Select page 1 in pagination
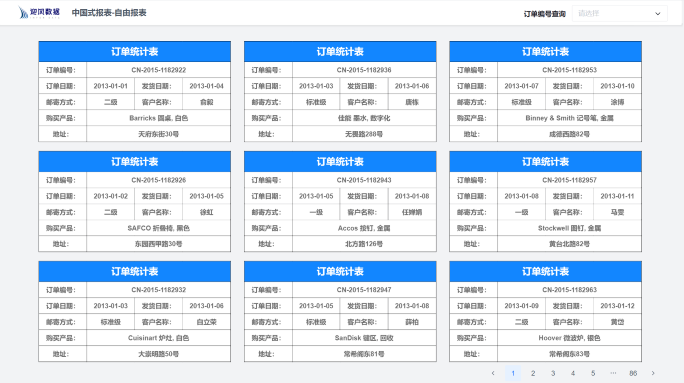This screenshot has width=684, height=383. click(x=513, y=373)
